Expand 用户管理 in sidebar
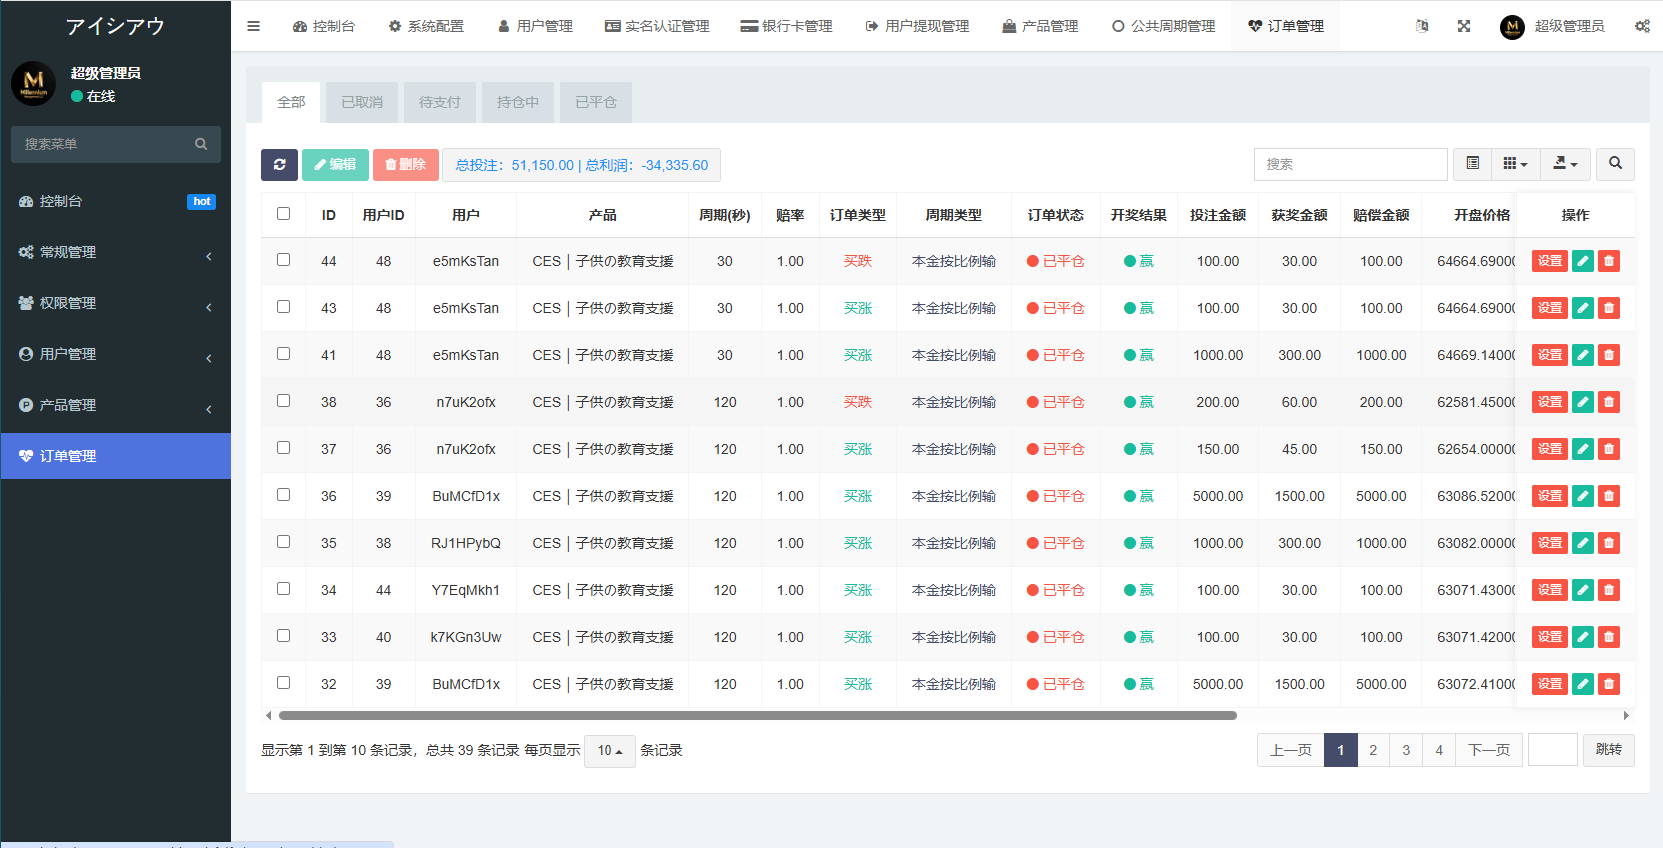This screenshot has height=848, width=1663. tap(116, 354)
